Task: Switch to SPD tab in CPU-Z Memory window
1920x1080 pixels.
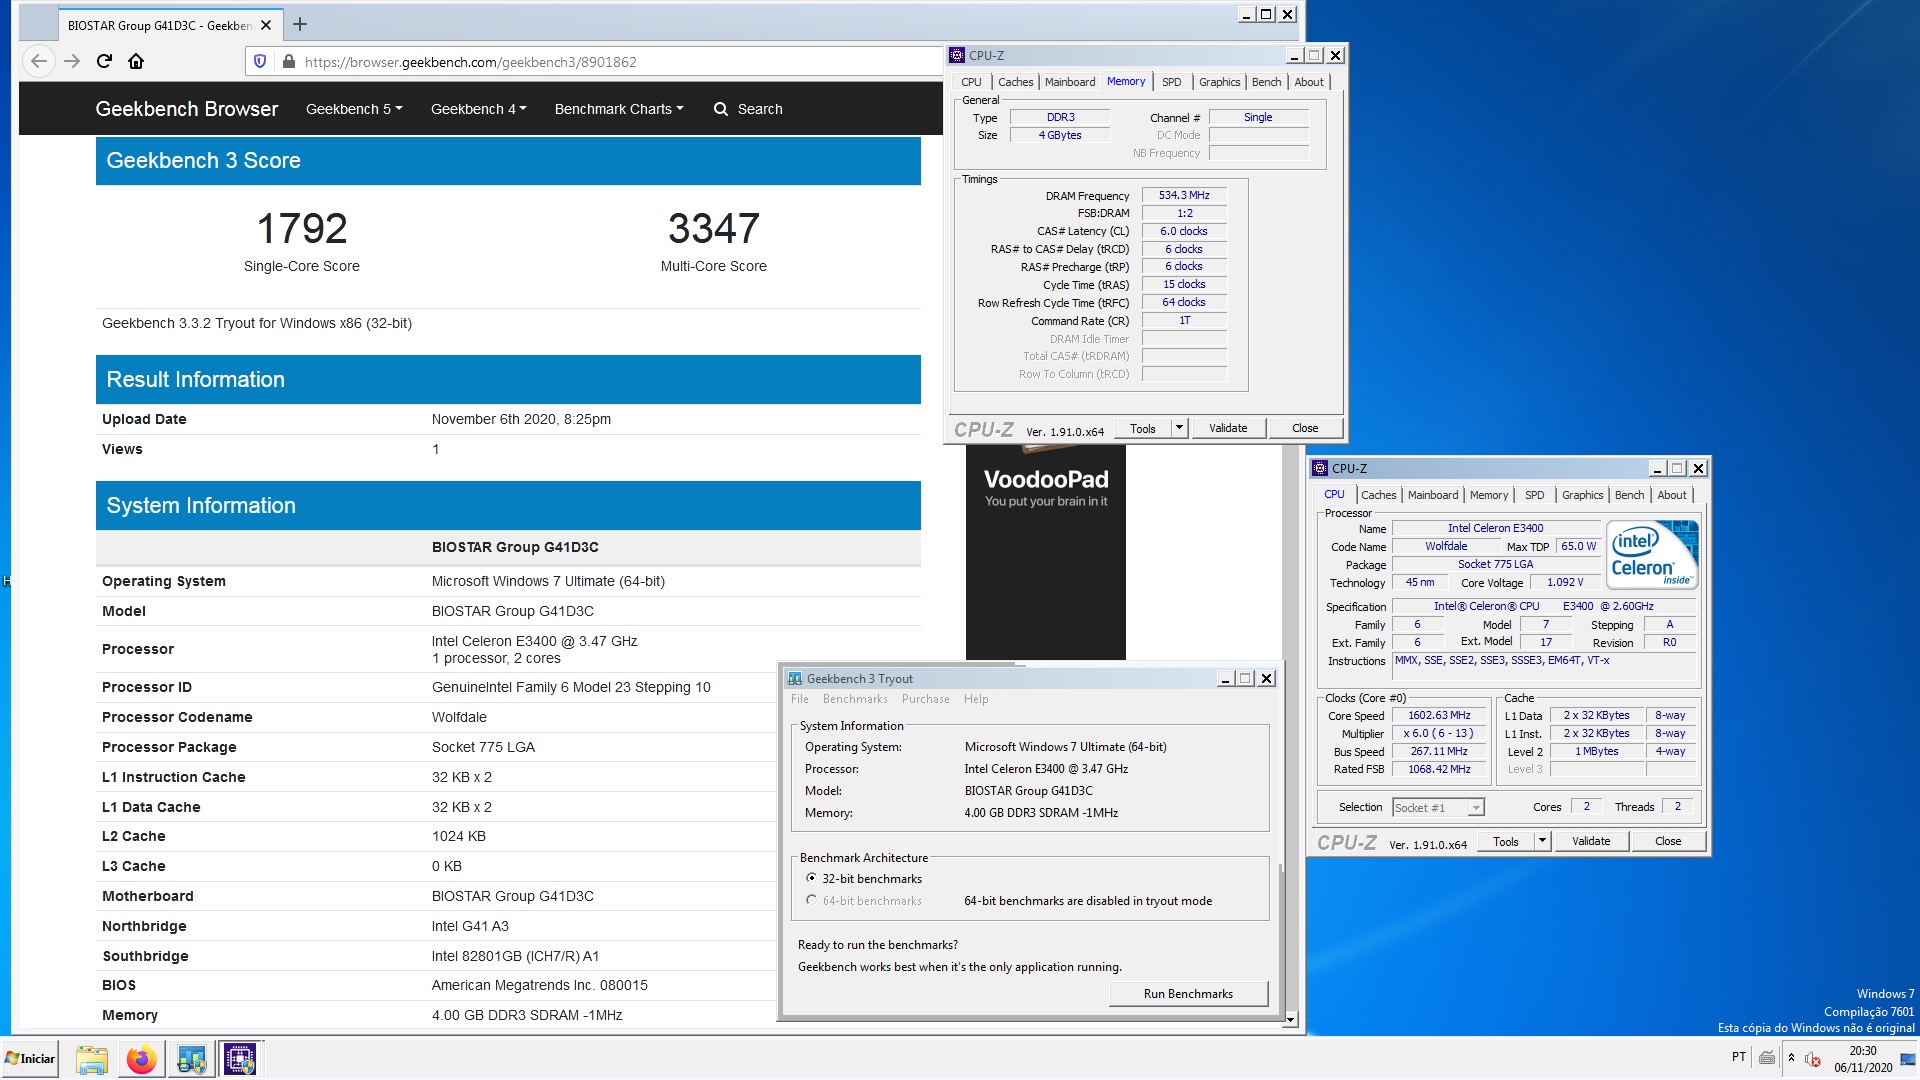Action: click(1171, 82)
